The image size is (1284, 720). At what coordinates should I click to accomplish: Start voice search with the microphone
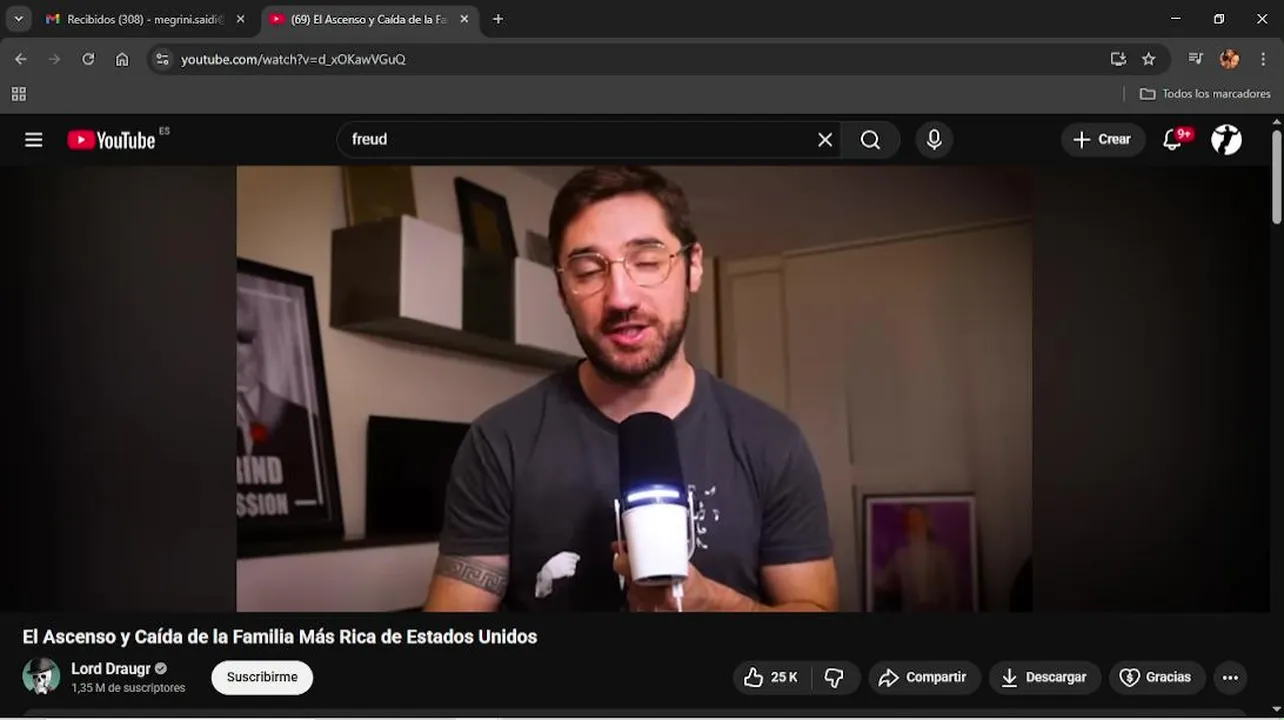[934, 140]
